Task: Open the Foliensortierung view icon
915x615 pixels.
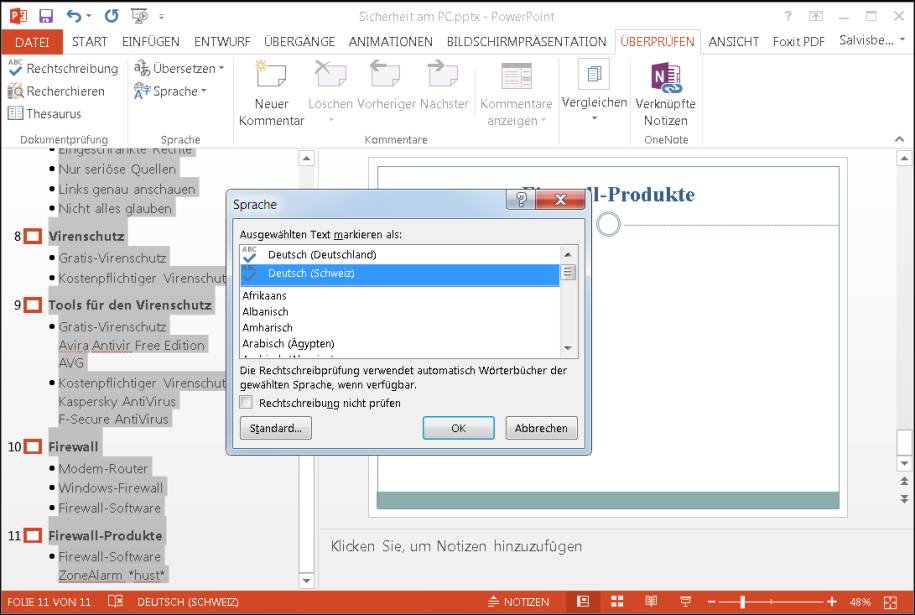Action: (x=617, y=601)
